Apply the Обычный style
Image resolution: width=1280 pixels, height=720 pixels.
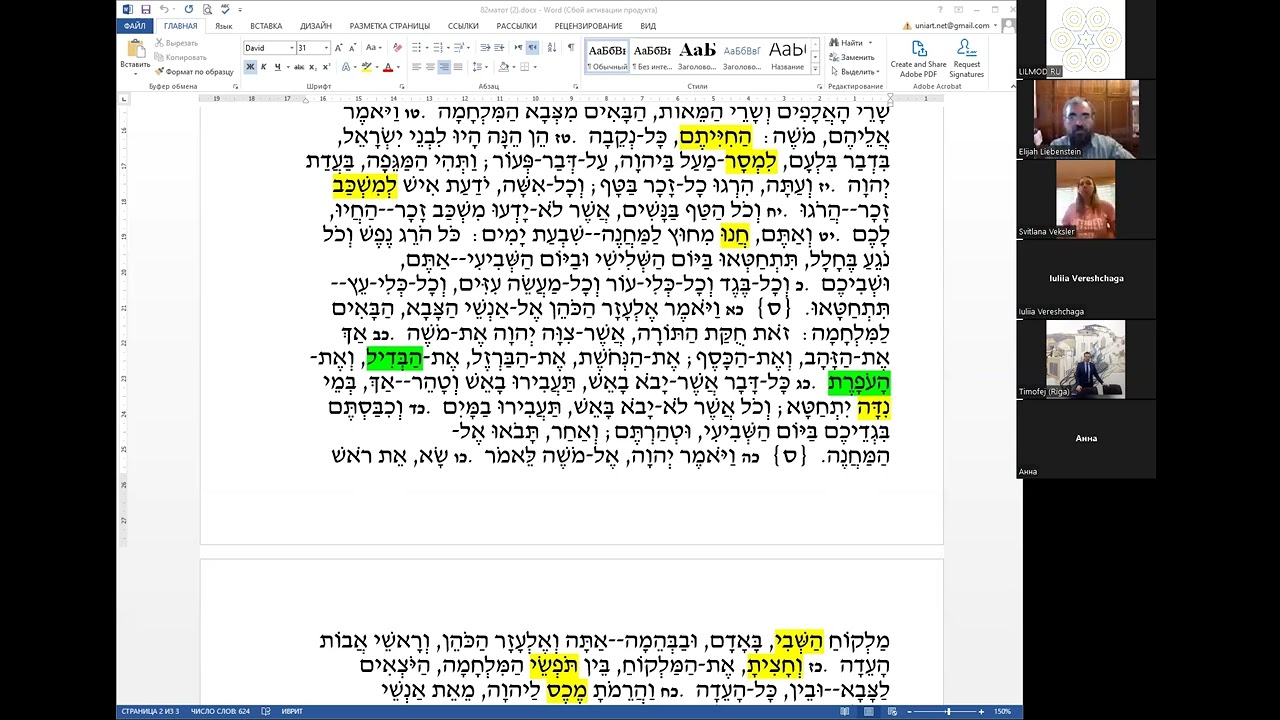(x=607, y=57)
